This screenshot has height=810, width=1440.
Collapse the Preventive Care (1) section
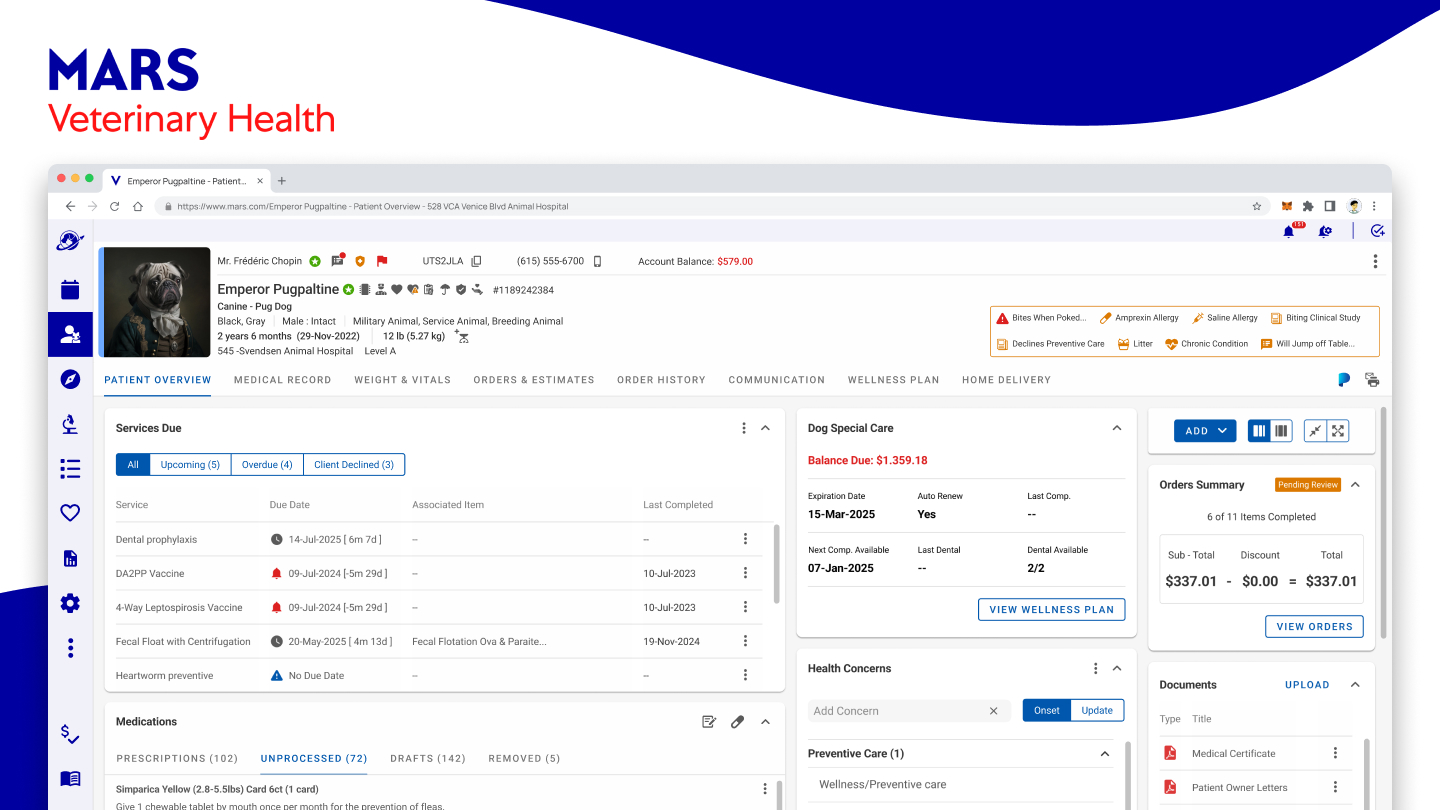click(1105, 754)
